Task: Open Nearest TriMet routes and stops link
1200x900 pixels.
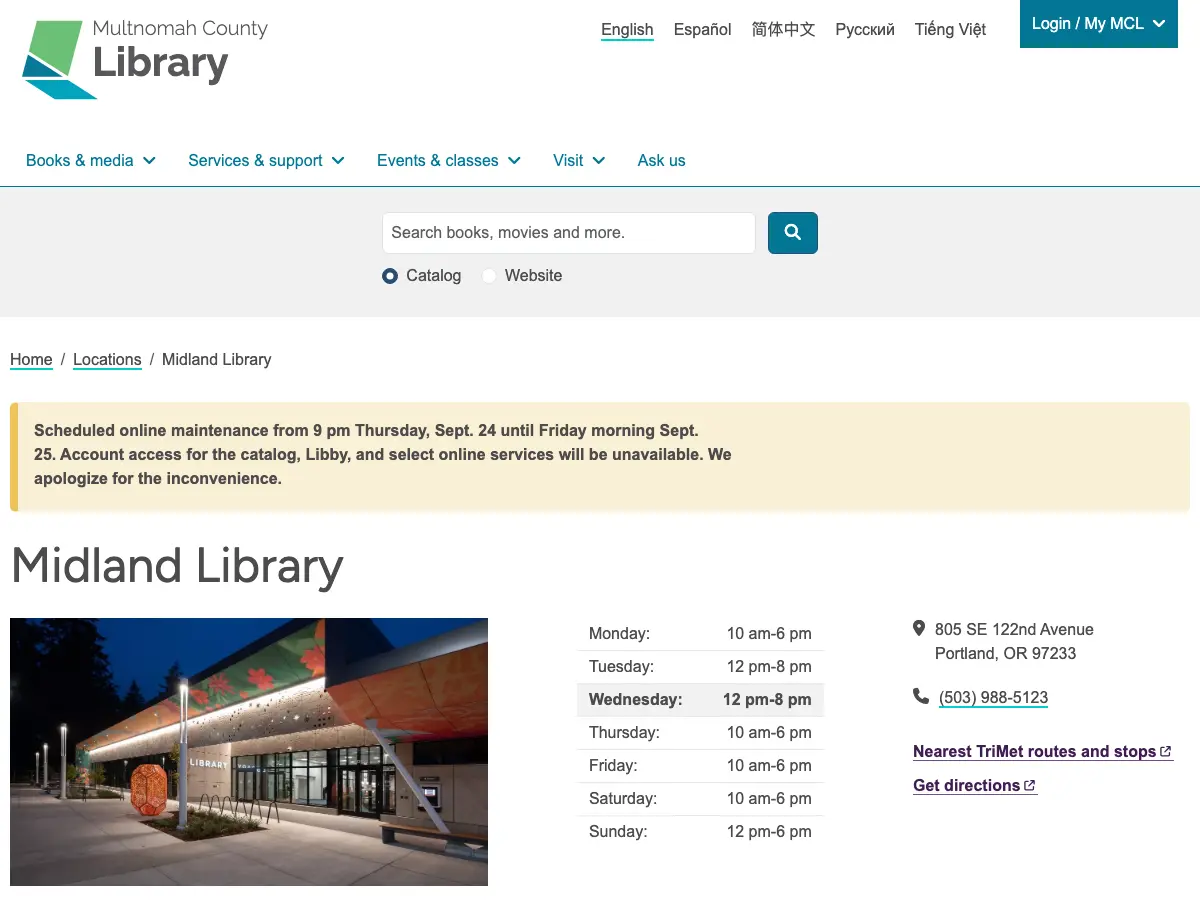Action: click(x=1043, y=752)
